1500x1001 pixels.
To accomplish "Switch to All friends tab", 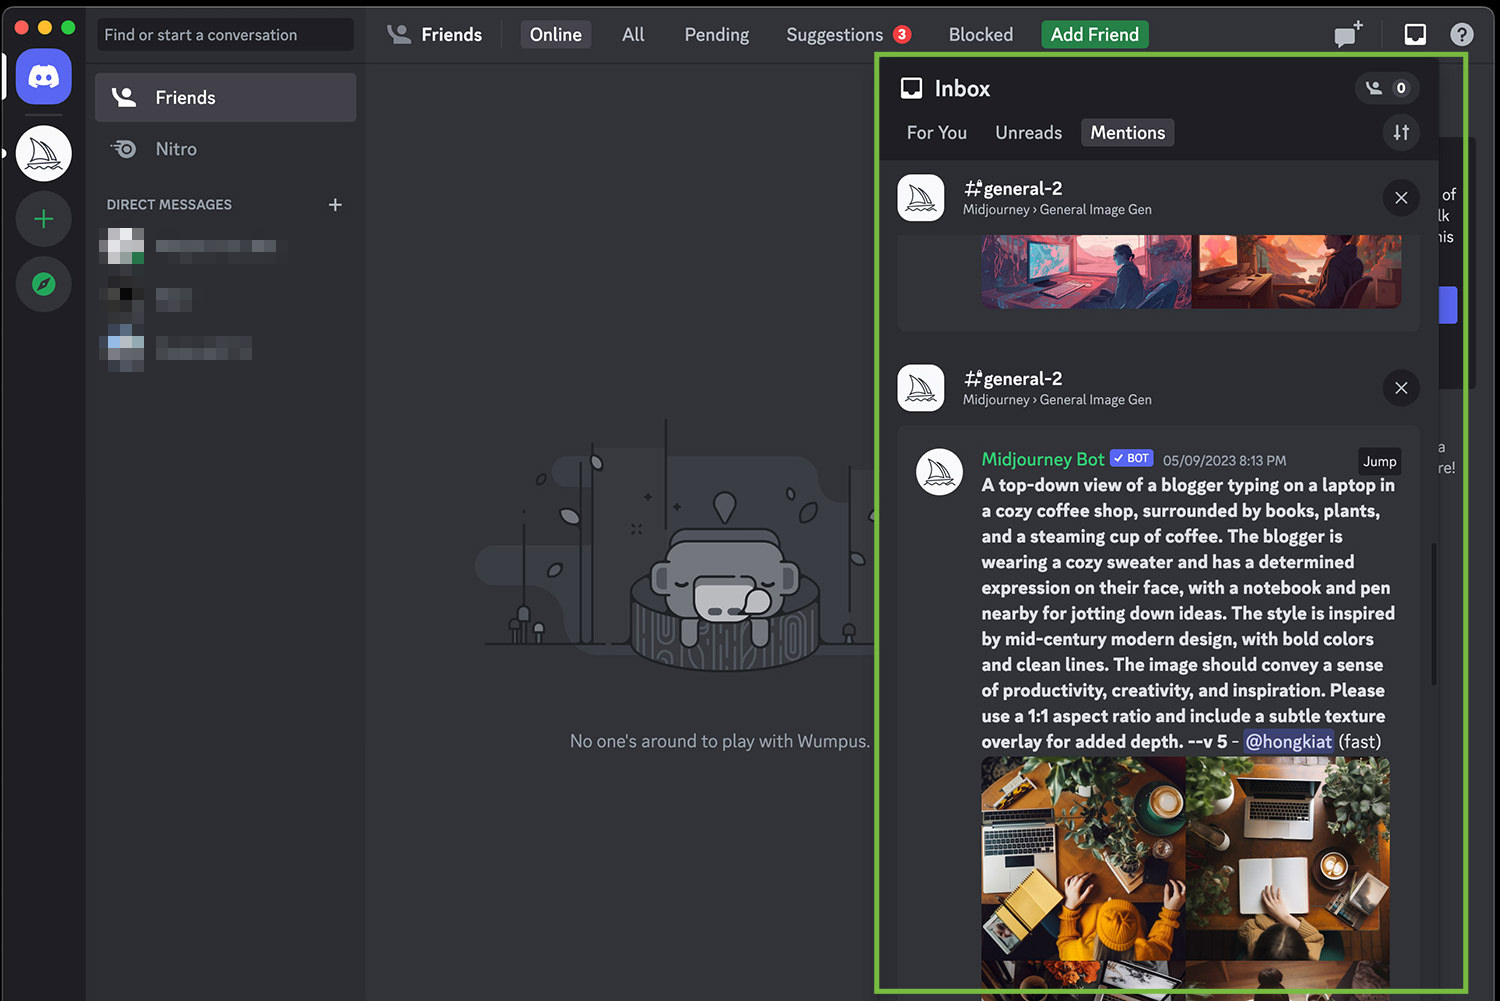I will point(633,34).
